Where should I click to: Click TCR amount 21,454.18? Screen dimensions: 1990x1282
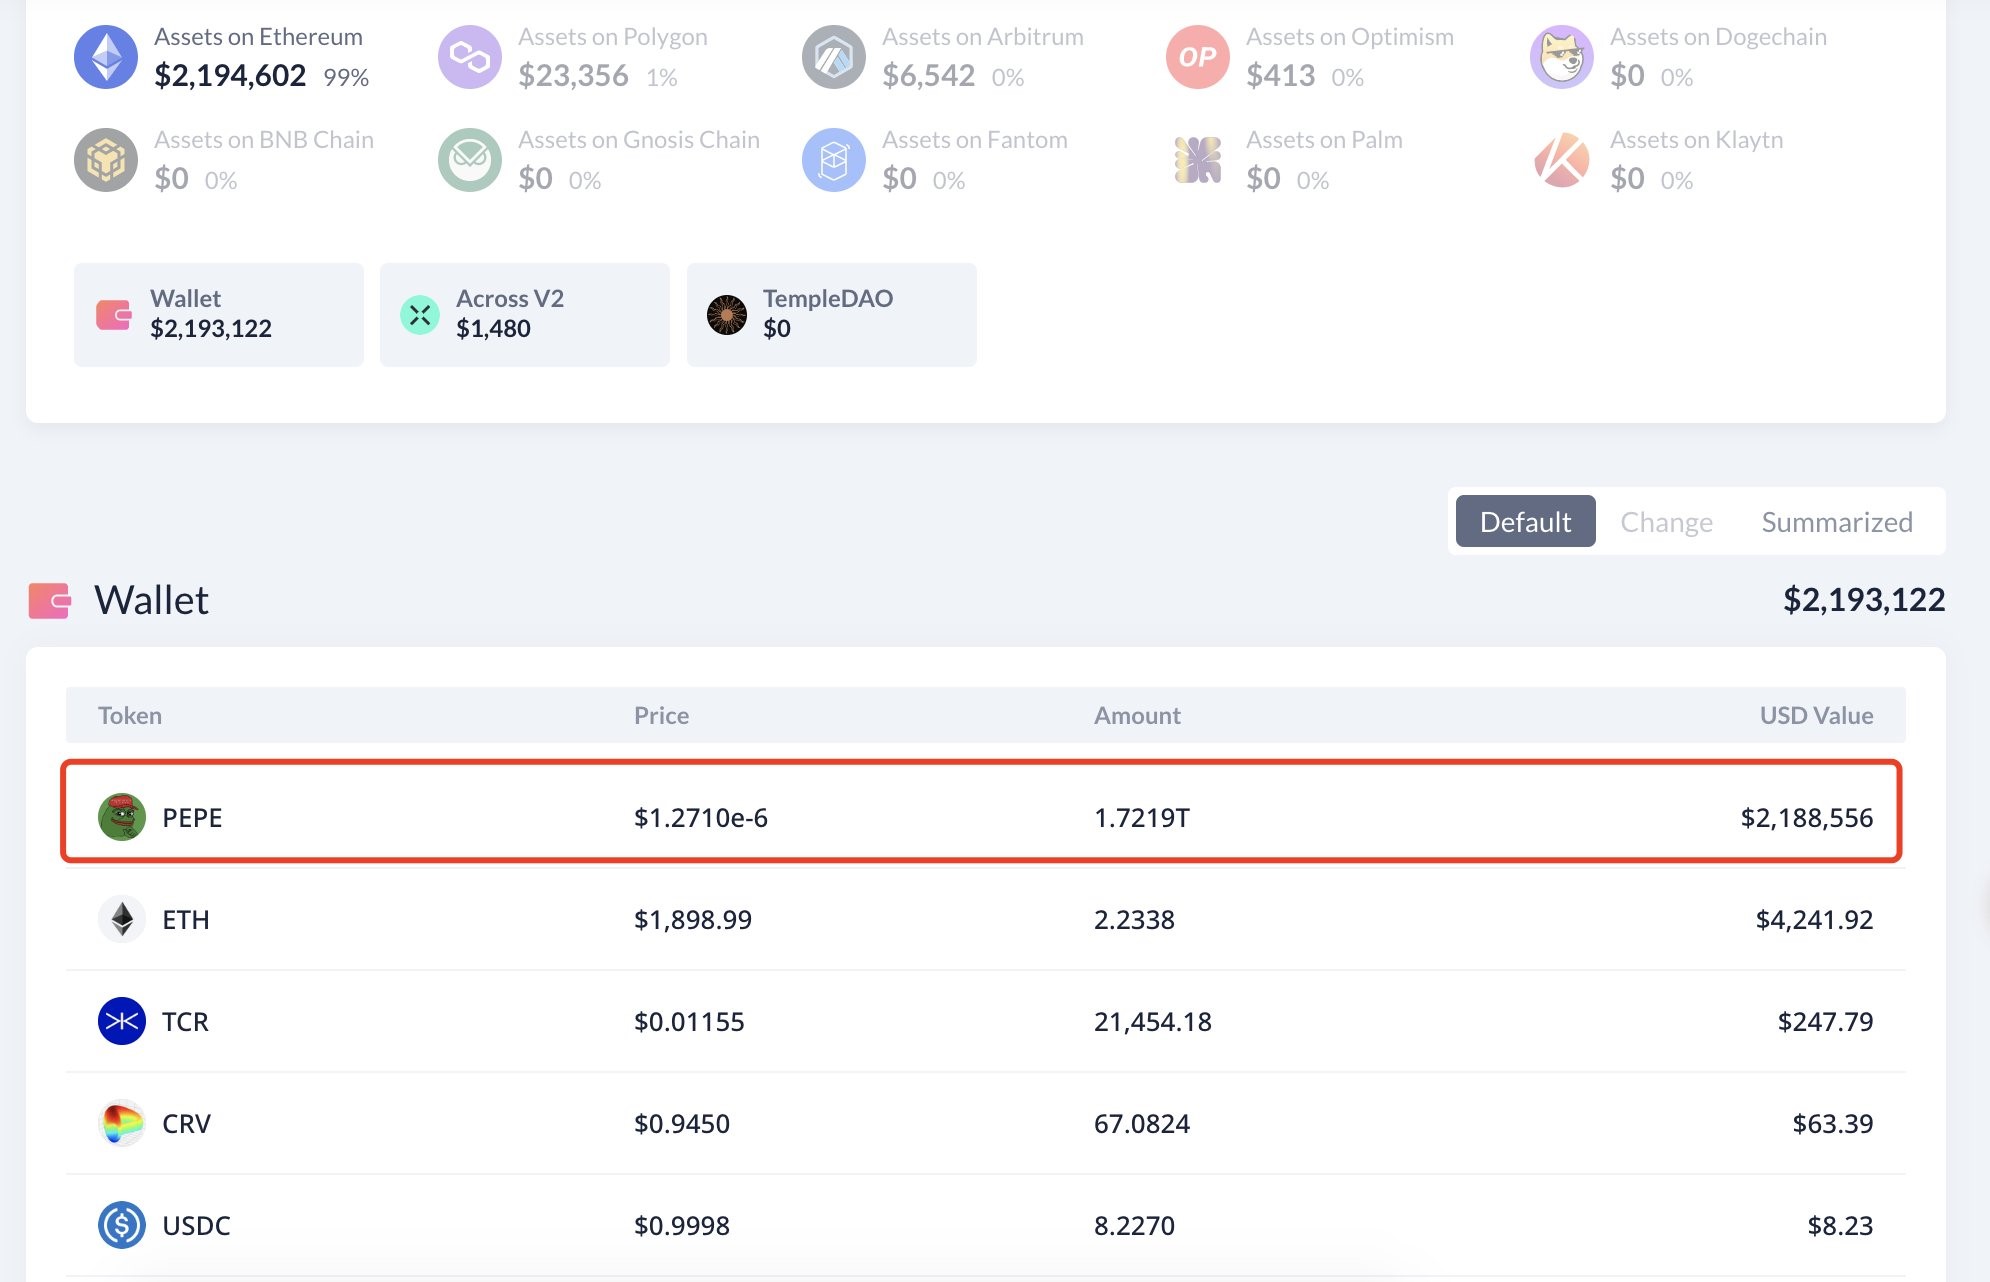(1153, 1021)
